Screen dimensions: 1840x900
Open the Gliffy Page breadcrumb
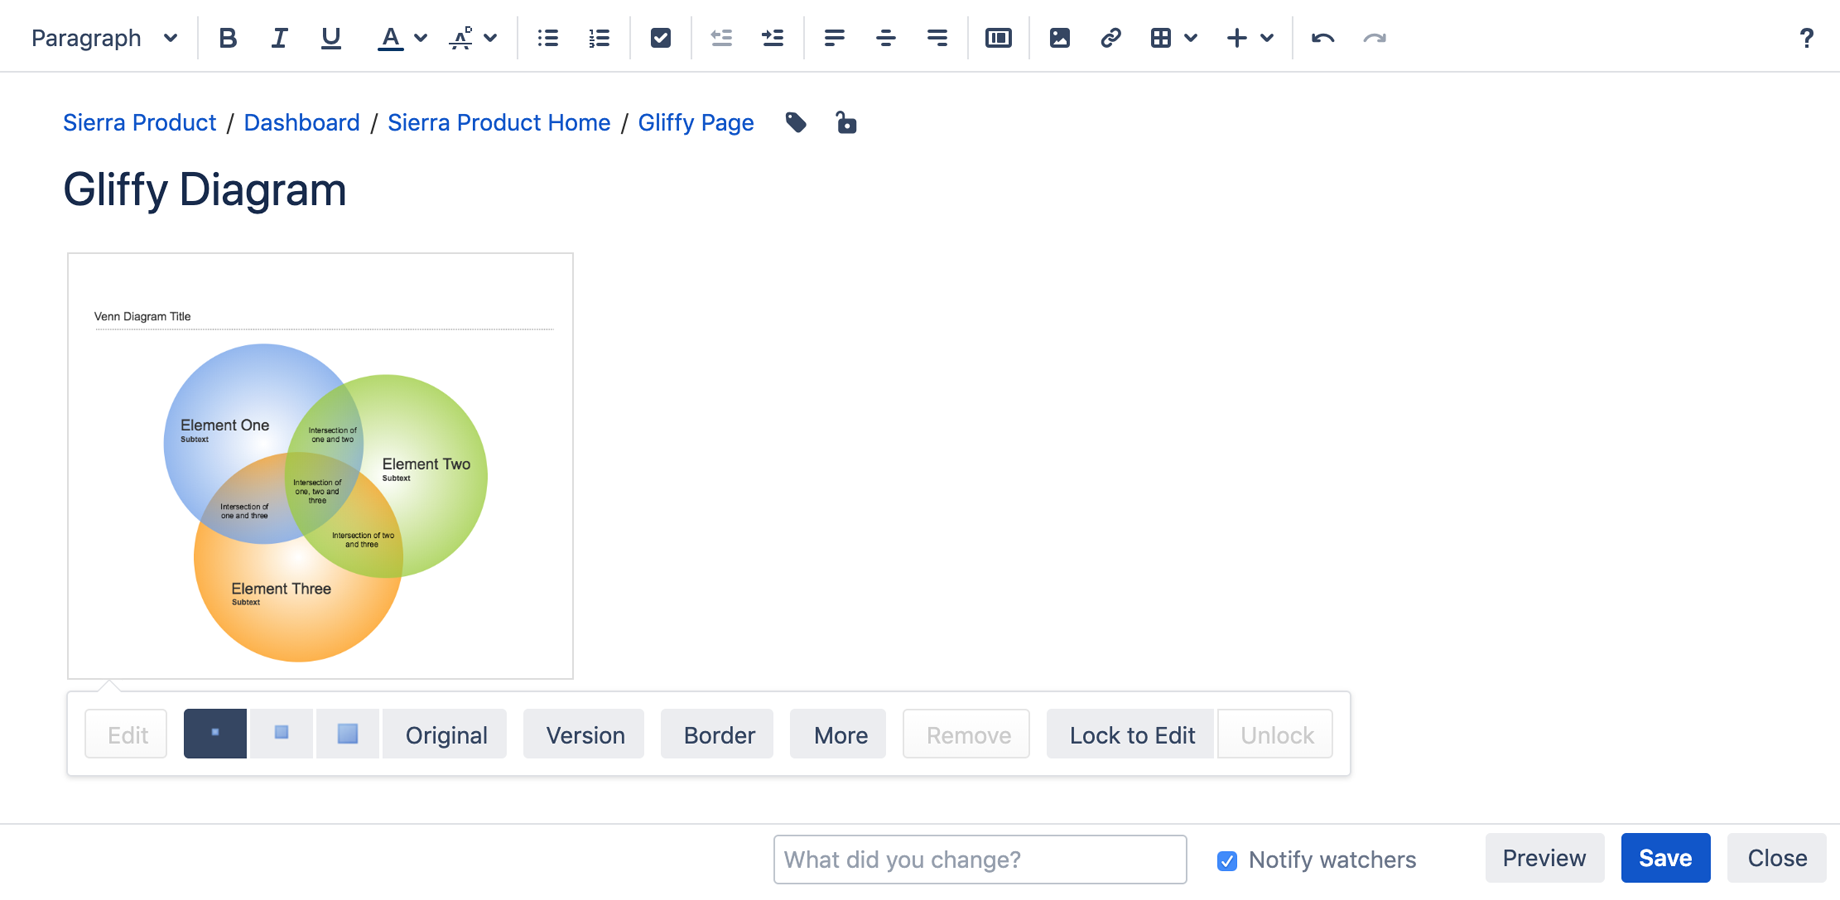[x=696, y=122]
